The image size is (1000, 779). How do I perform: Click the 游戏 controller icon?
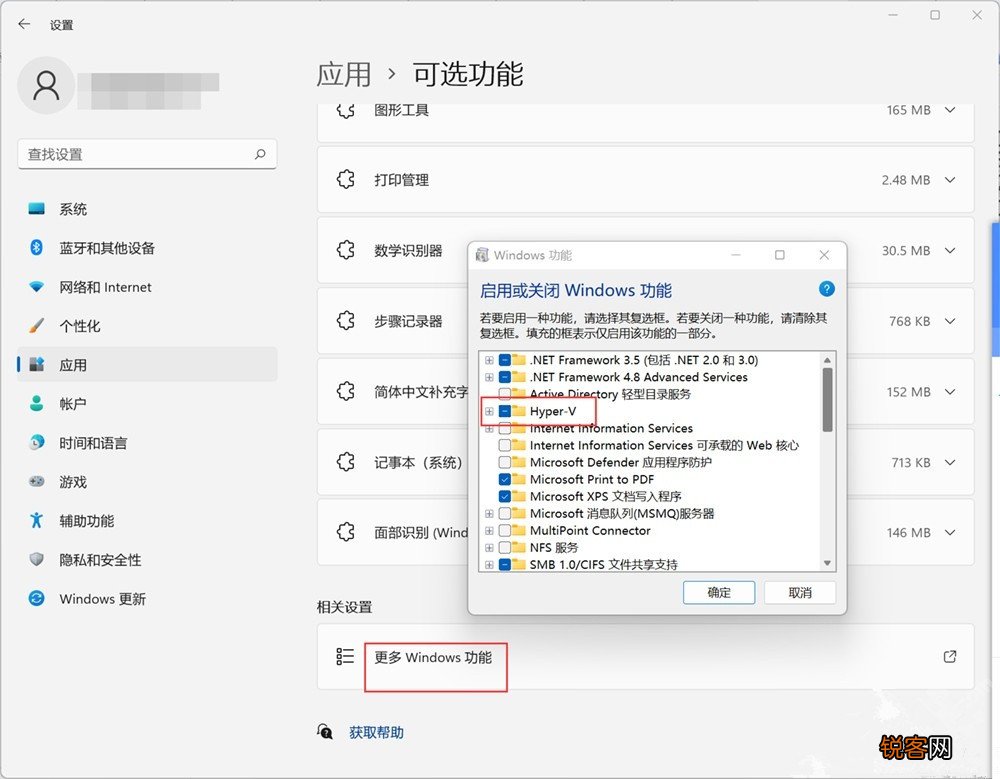[37, 481]
